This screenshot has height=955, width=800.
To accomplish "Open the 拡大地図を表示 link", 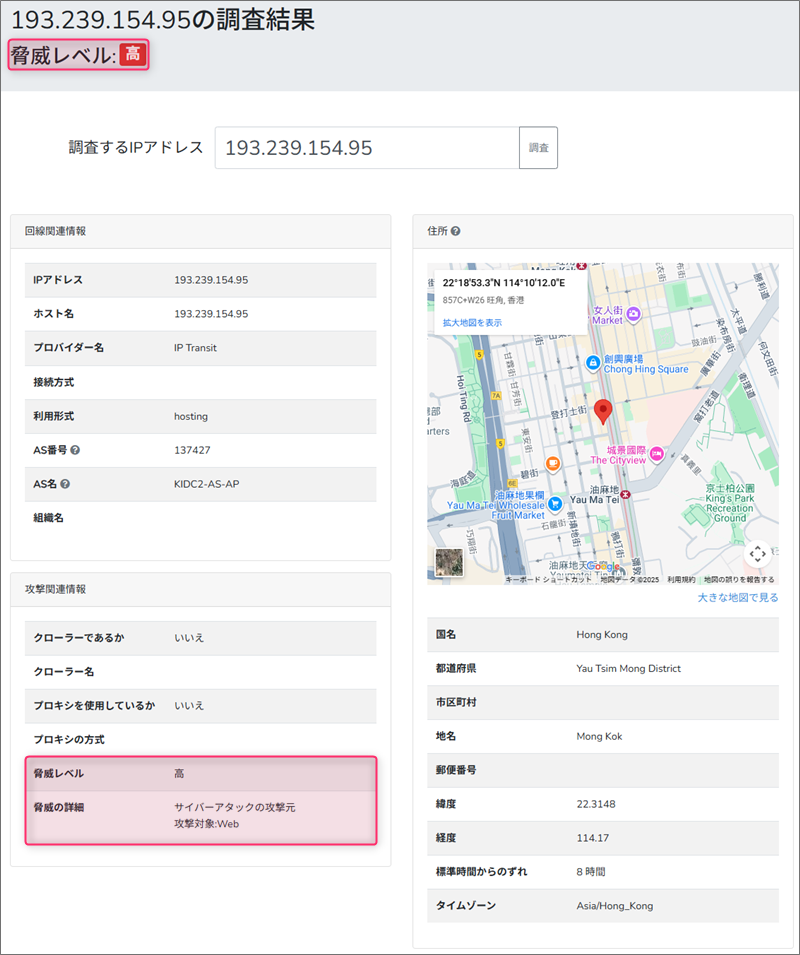I will tap(472, 323).
